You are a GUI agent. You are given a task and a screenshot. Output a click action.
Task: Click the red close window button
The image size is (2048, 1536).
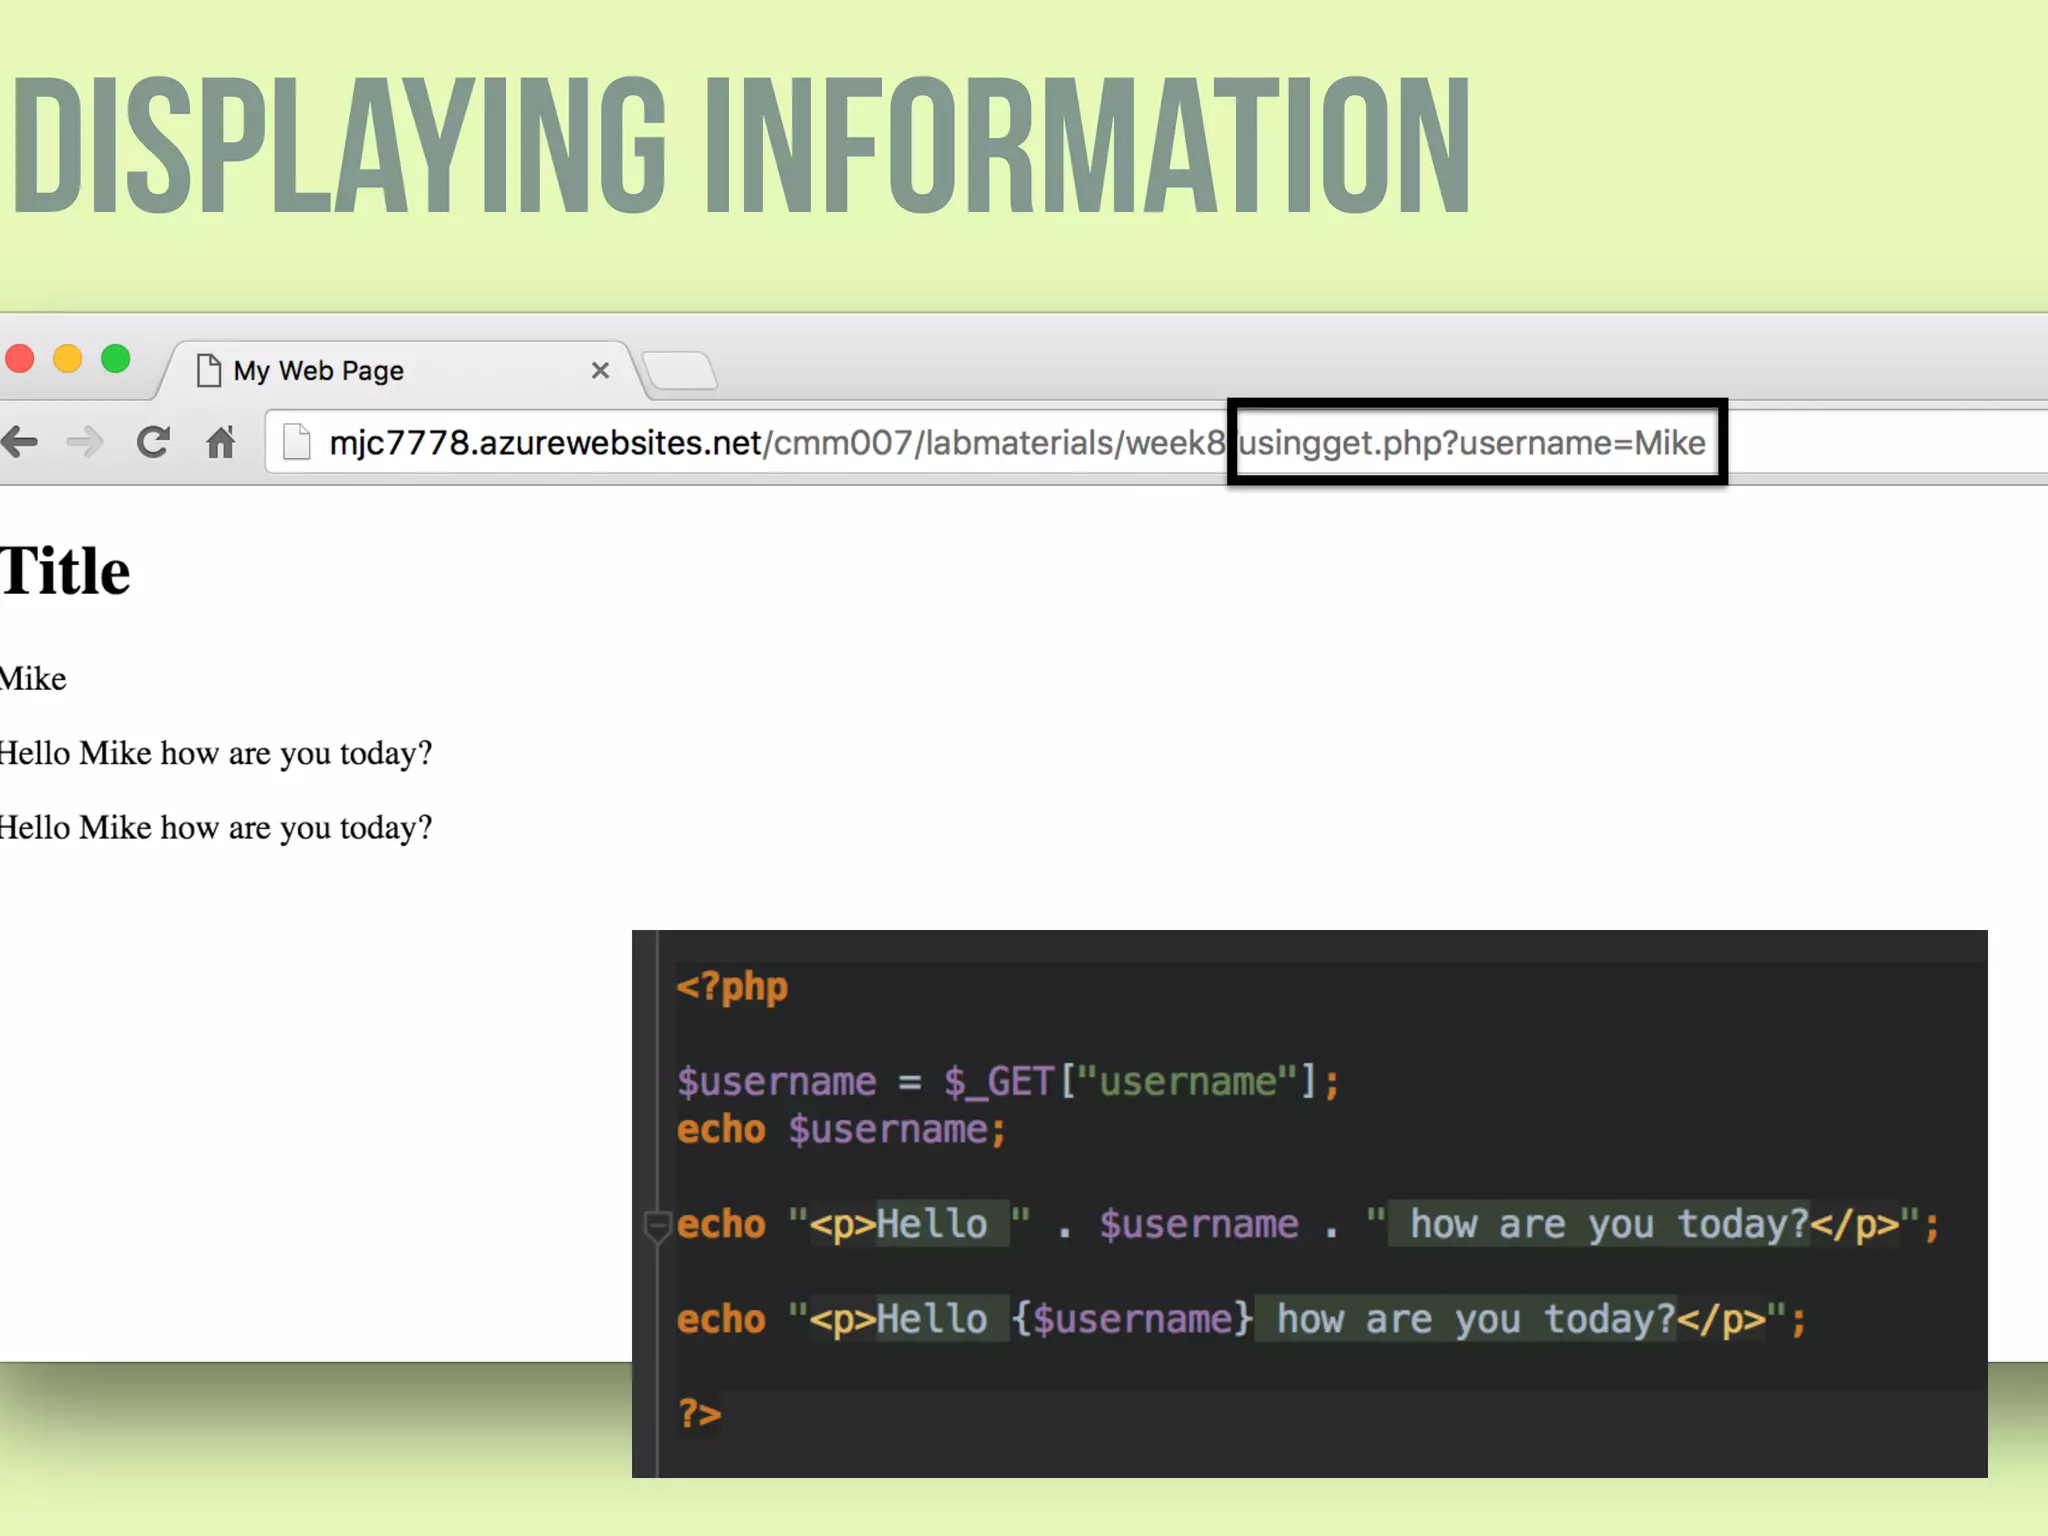pyautogui.click(x=20, y=358)
